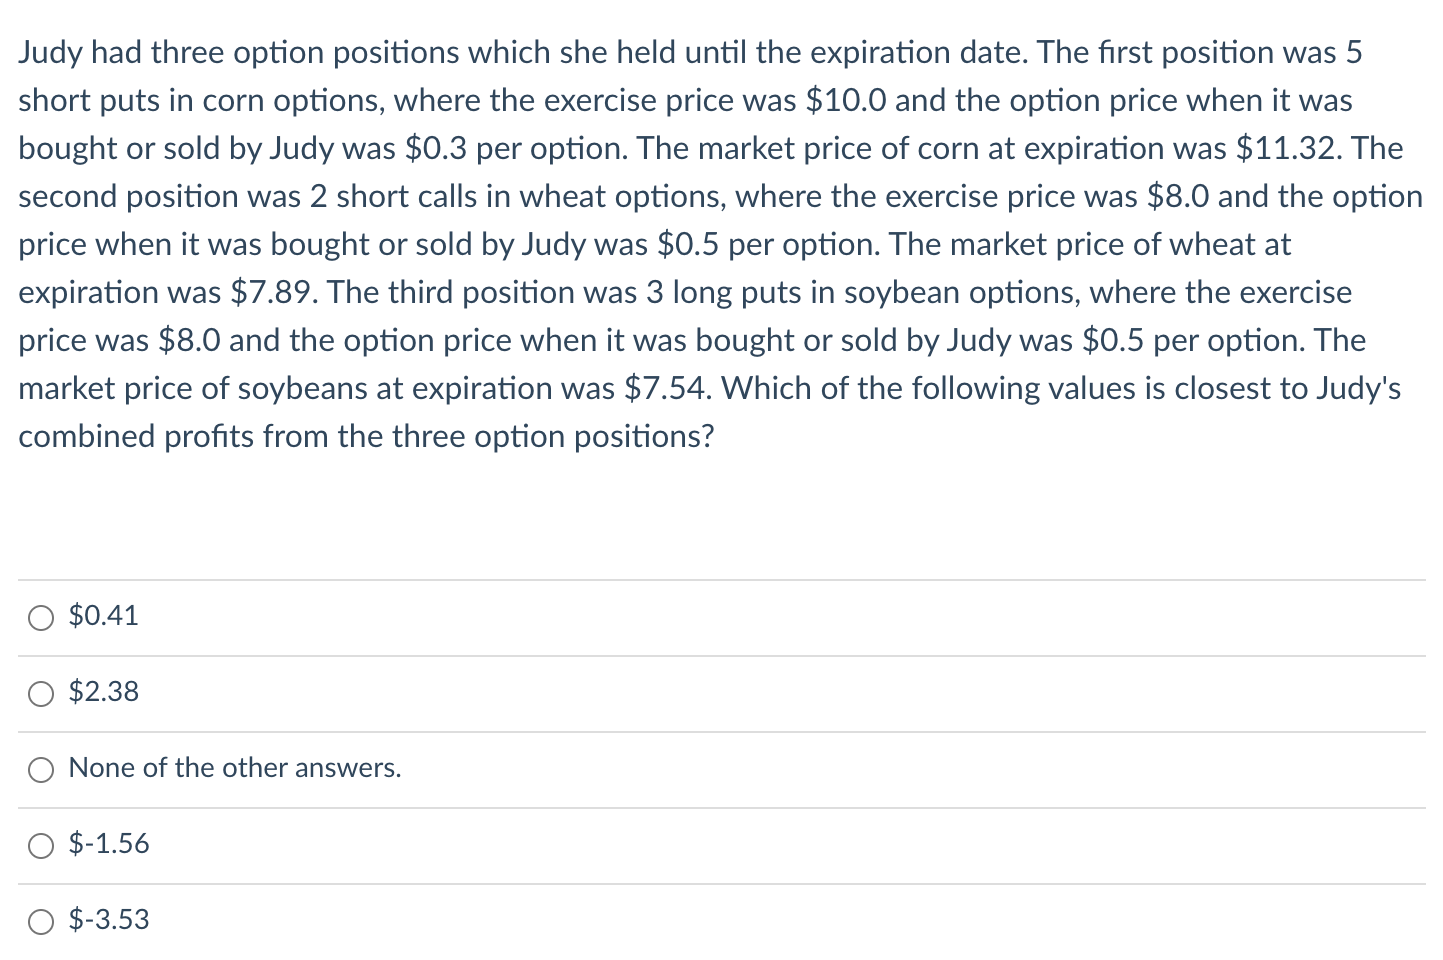Viewport: 1443px width, 960px height.
Task: Click the $2.38 answer label text
Action: click(x=104, y=692)
